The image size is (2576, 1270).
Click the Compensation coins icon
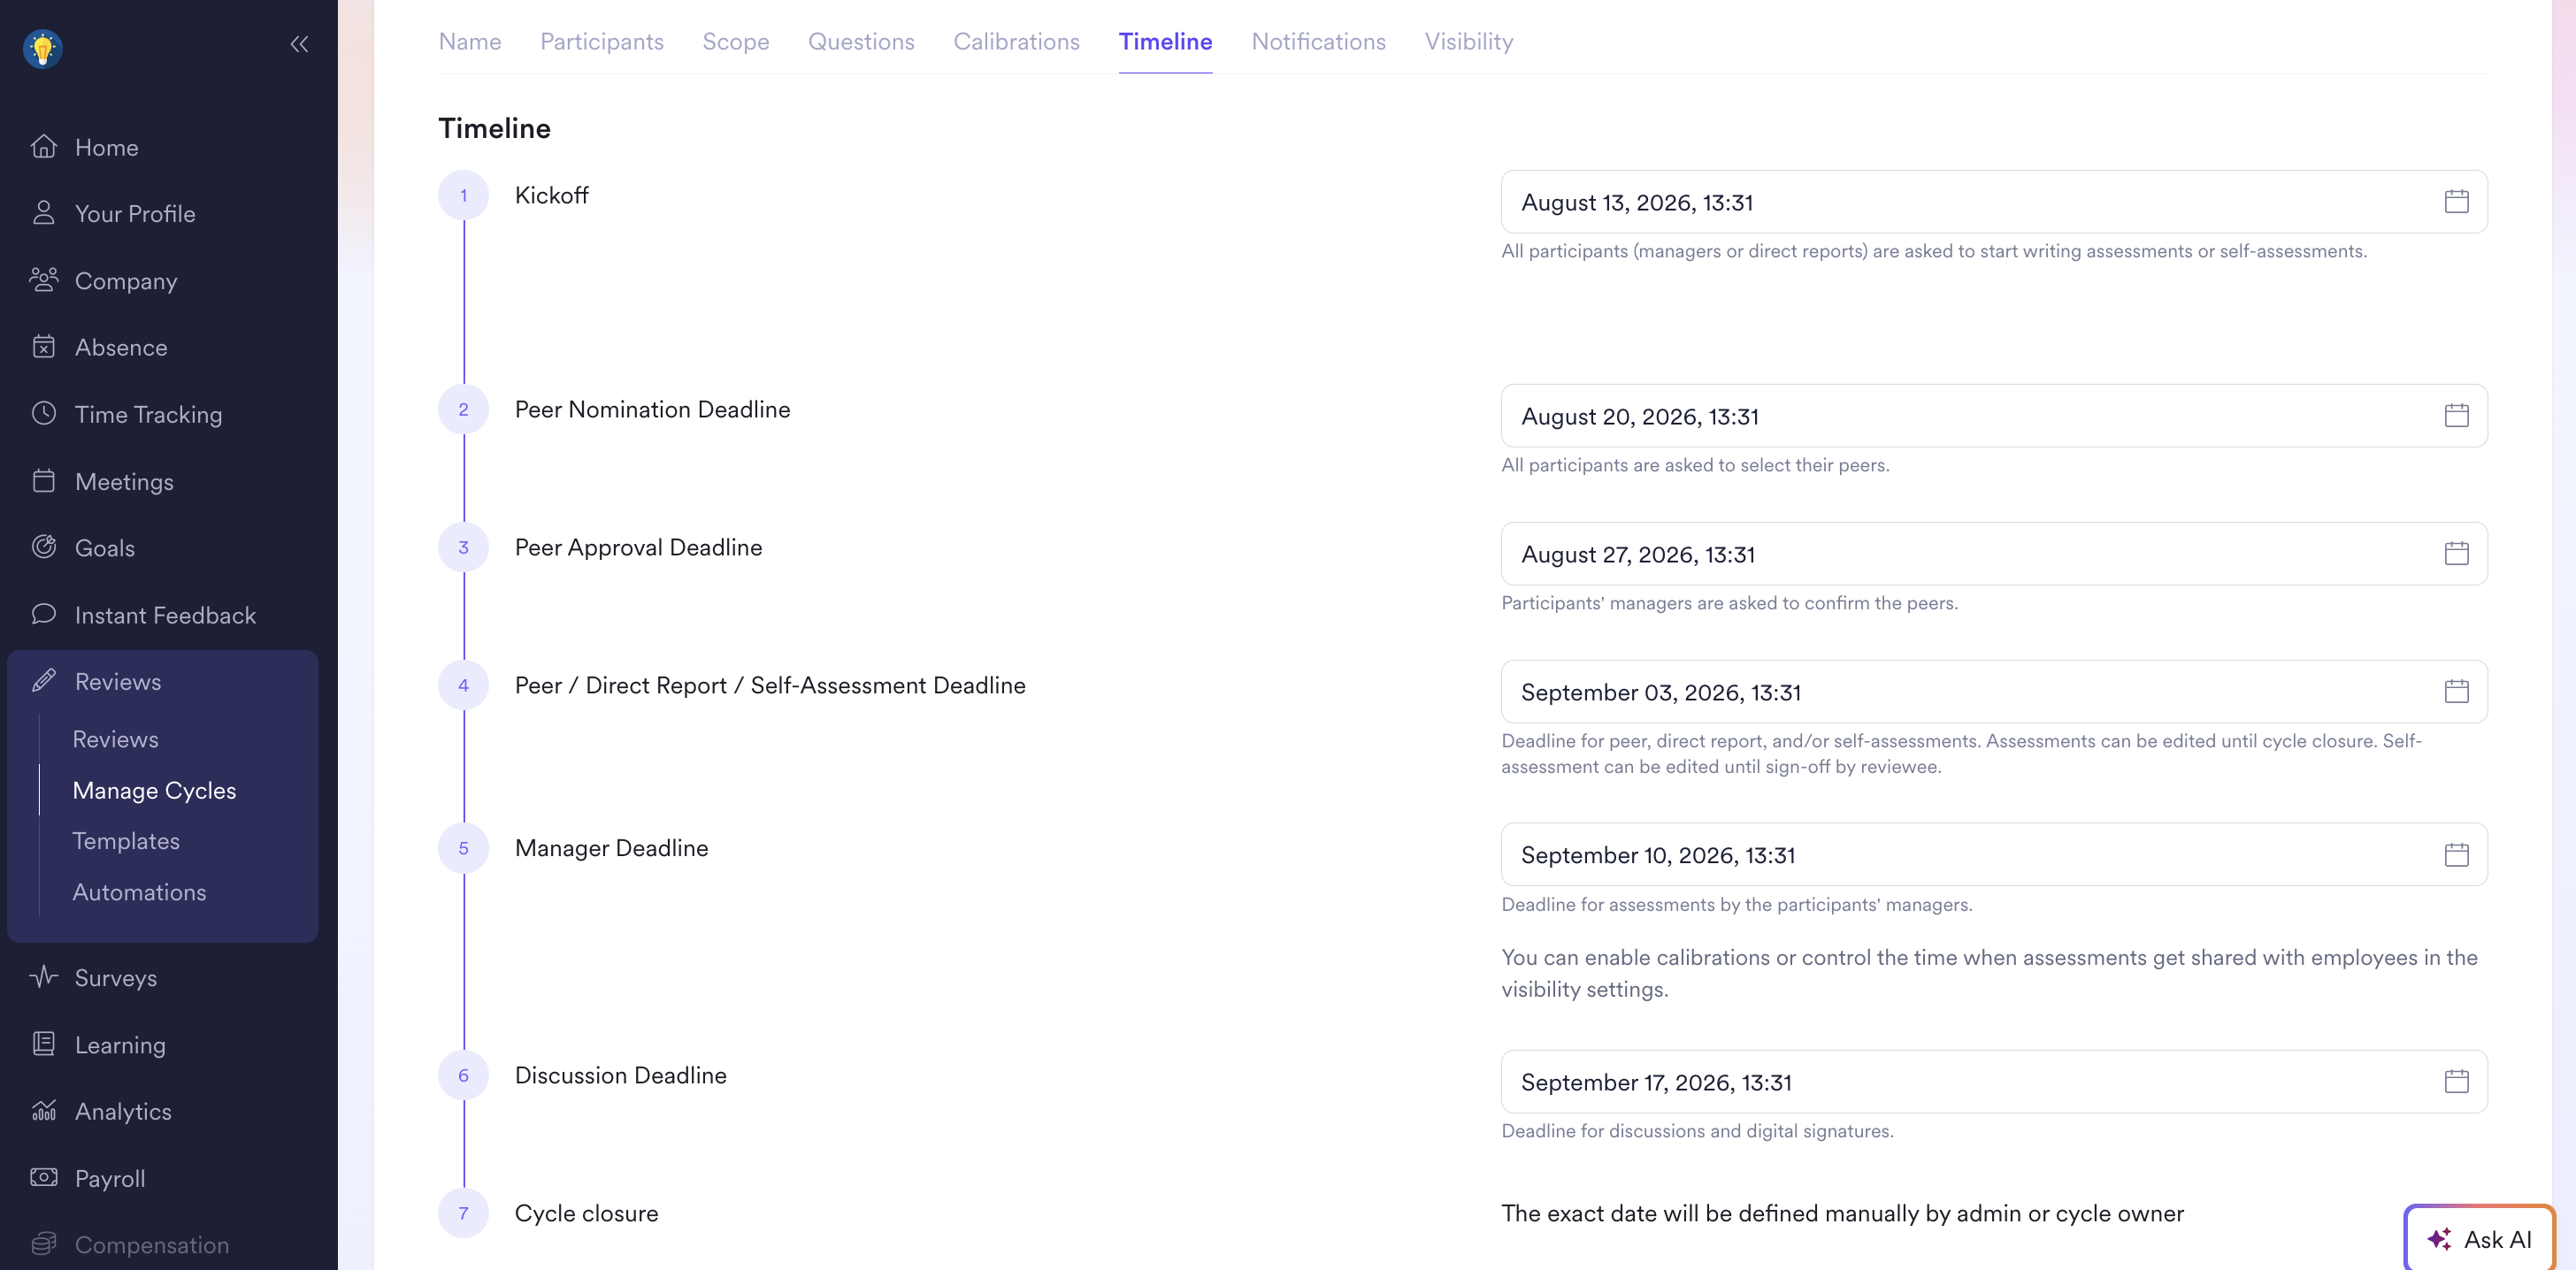[44, 1244]
